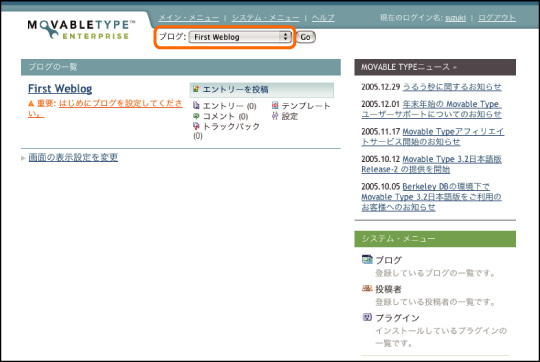Image resolution: width=540 pixels, height=362 pixels.
Task: Click the orange warning triangle icon
Action: (x=31, y=103)
